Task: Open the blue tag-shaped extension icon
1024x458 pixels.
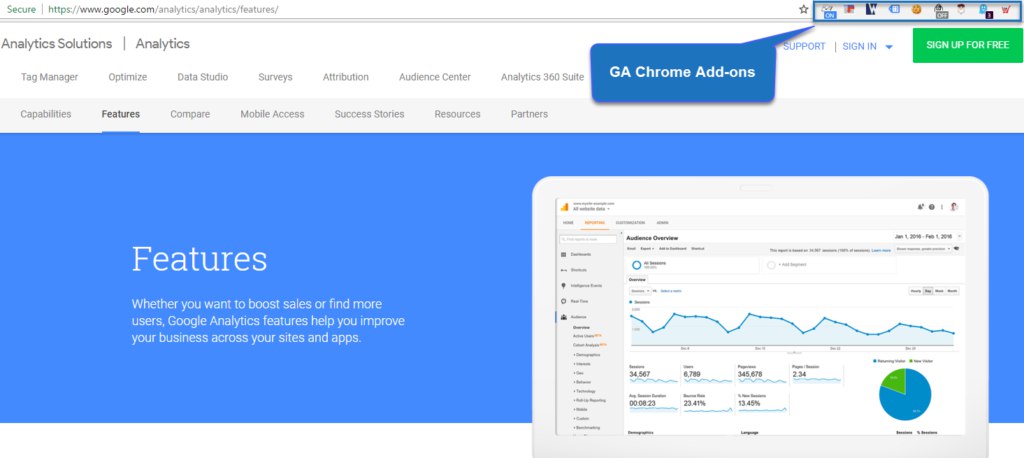Action: (x=894, y=10)
